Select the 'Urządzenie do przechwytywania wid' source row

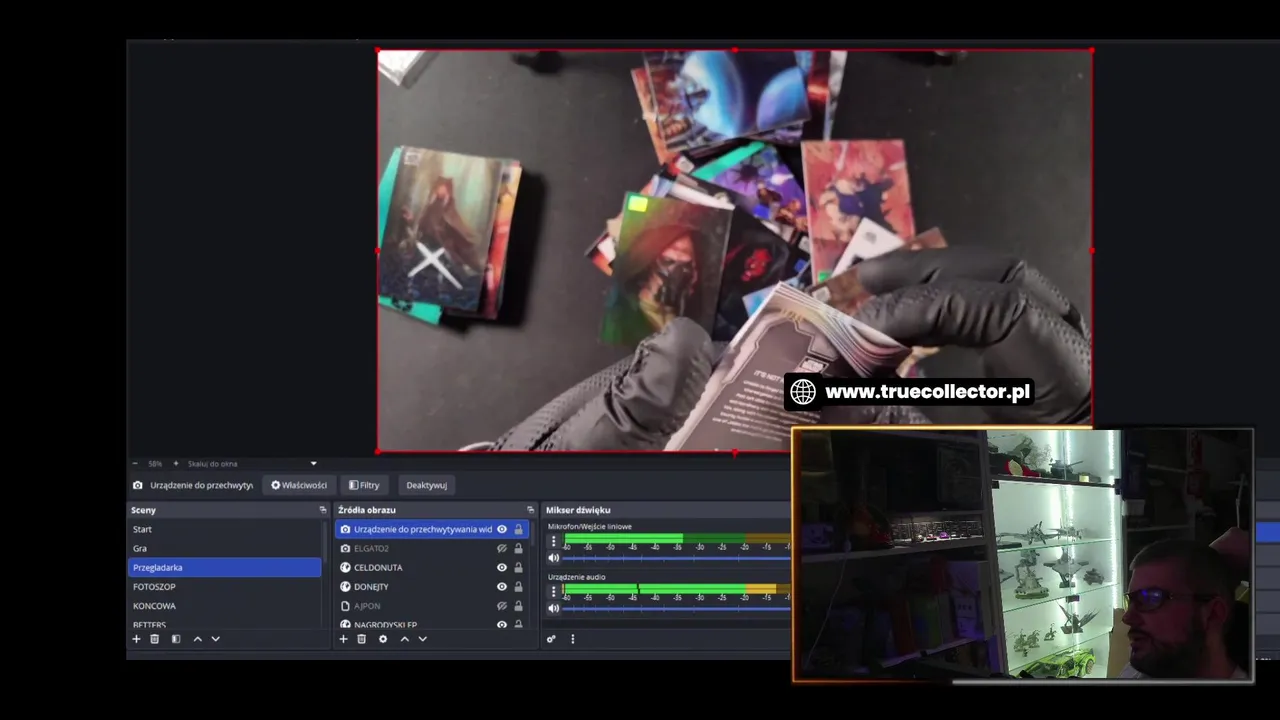tap(431, 529)
